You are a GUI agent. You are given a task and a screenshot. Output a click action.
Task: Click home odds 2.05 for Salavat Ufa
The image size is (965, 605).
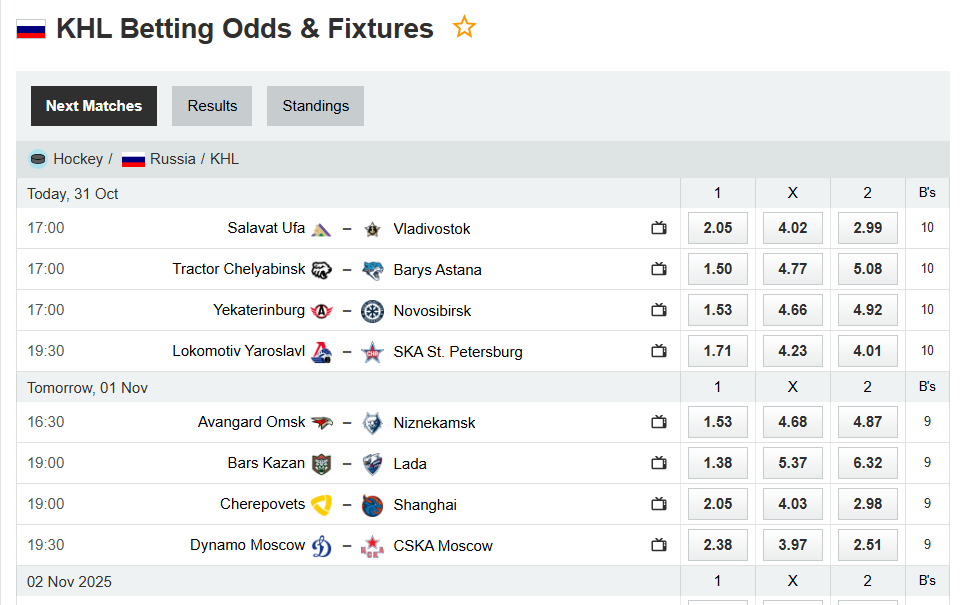[x=717, y=228]
